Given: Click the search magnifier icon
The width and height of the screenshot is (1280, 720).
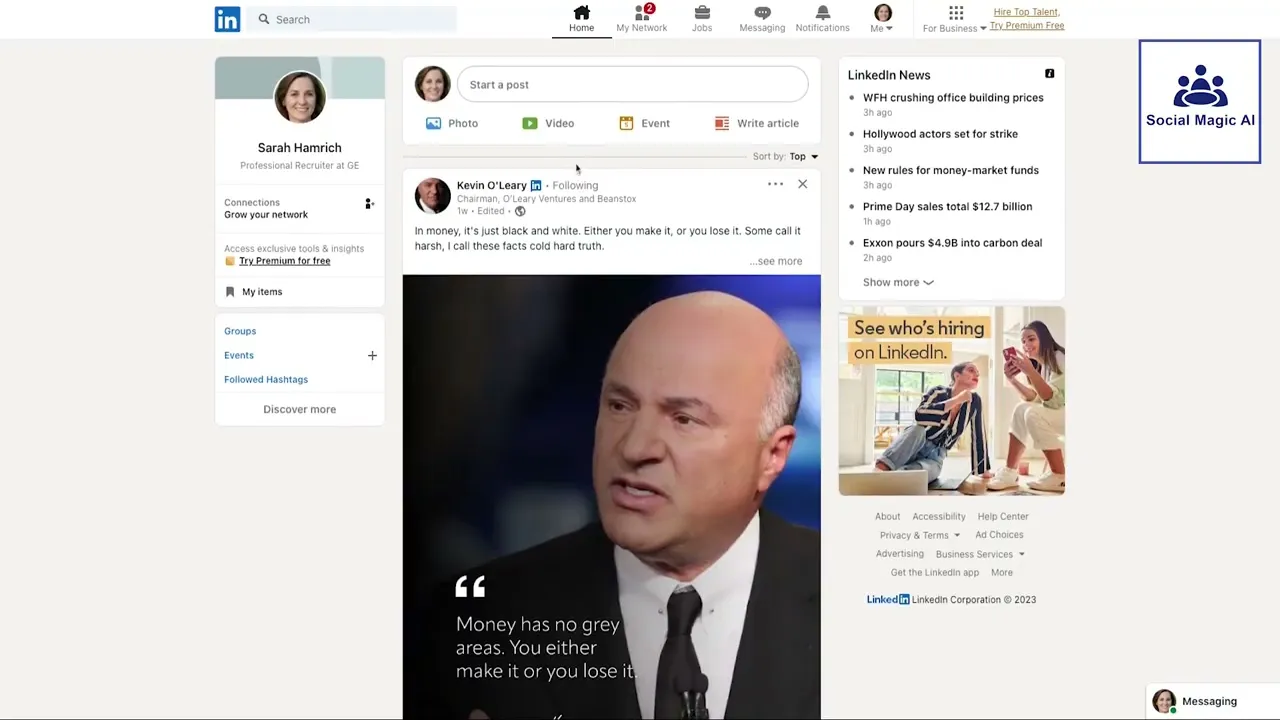Looking at the screenshot, I should [264, 19].
